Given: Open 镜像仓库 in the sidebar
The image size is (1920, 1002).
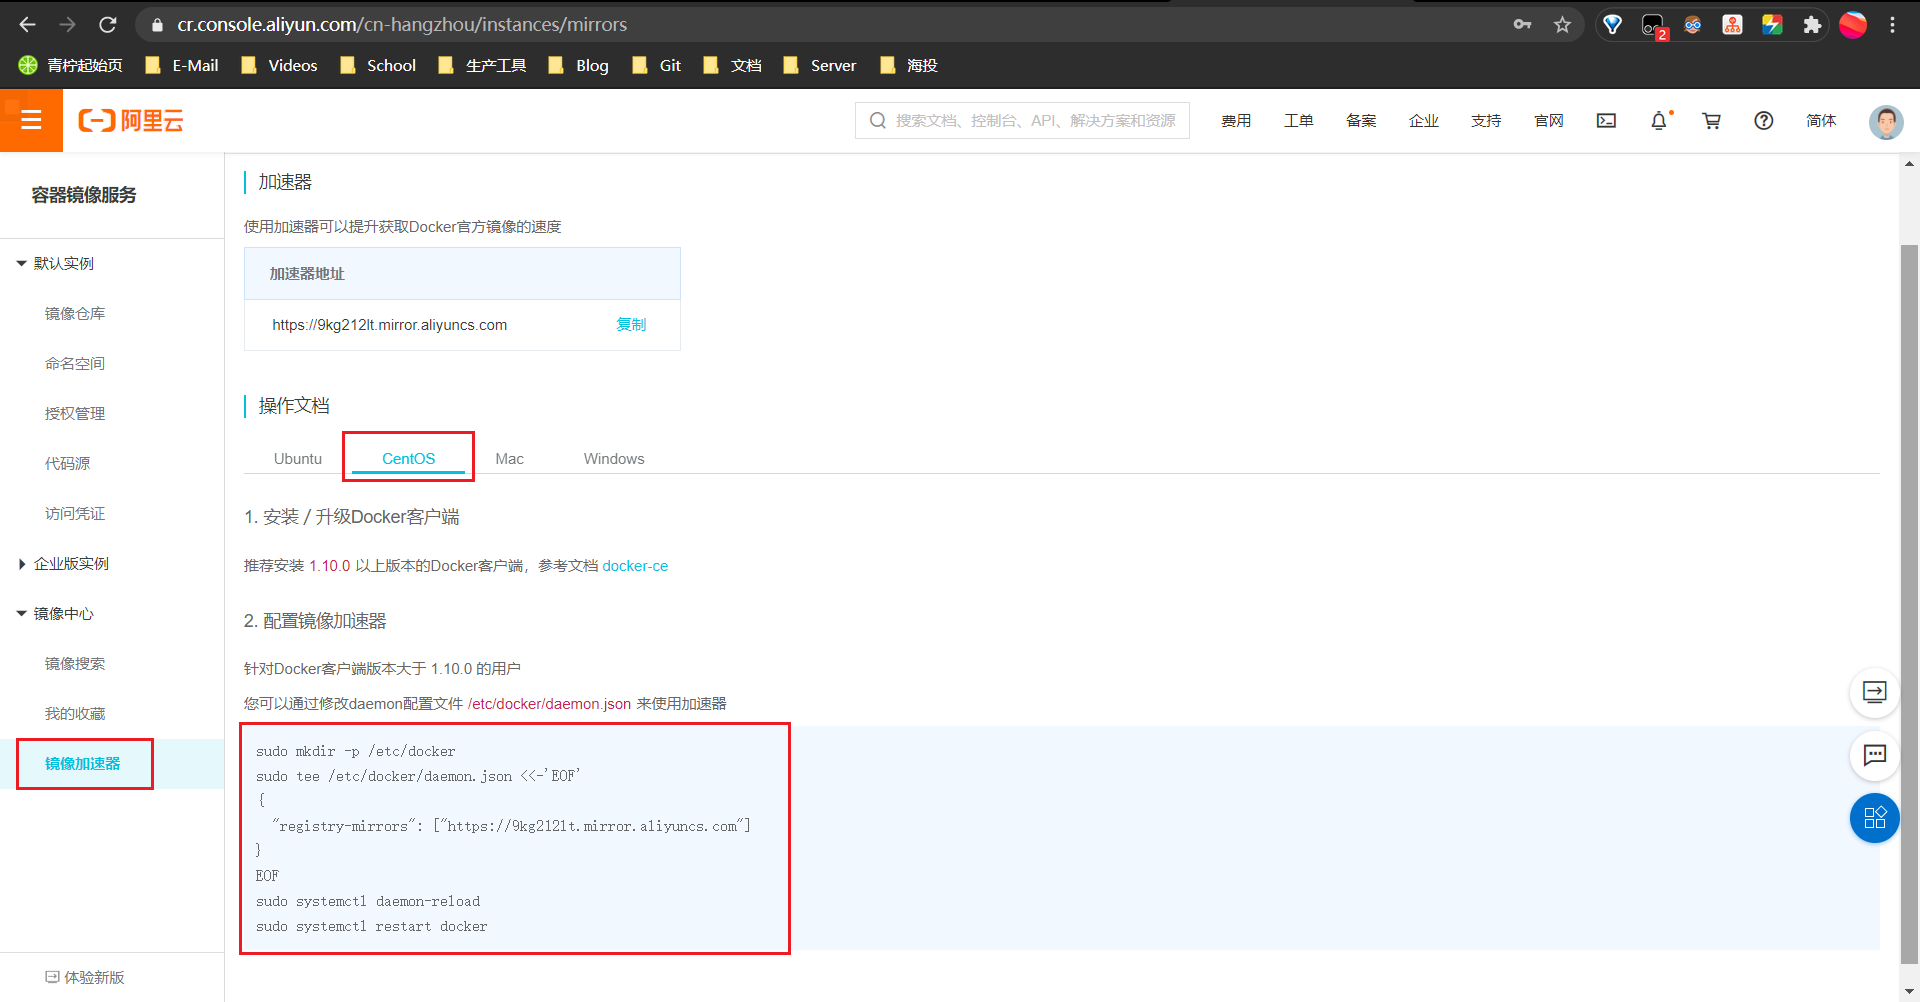Looking at the screenshot, I should 75,313.
